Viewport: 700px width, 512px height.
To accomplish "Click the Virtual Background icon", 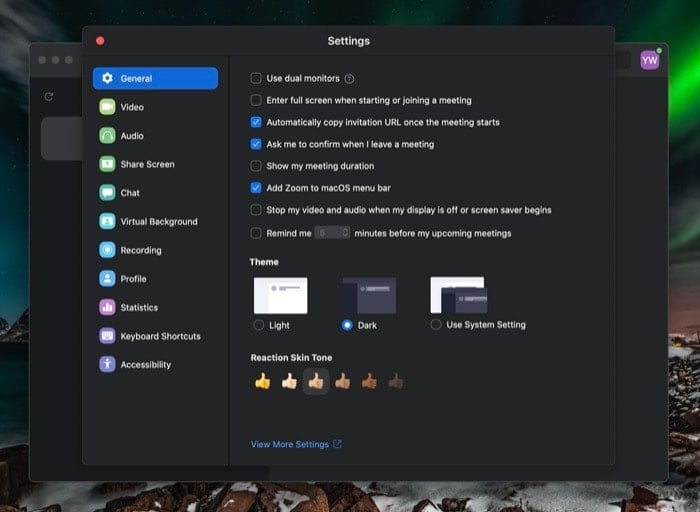I will click(x=107, y=221).
